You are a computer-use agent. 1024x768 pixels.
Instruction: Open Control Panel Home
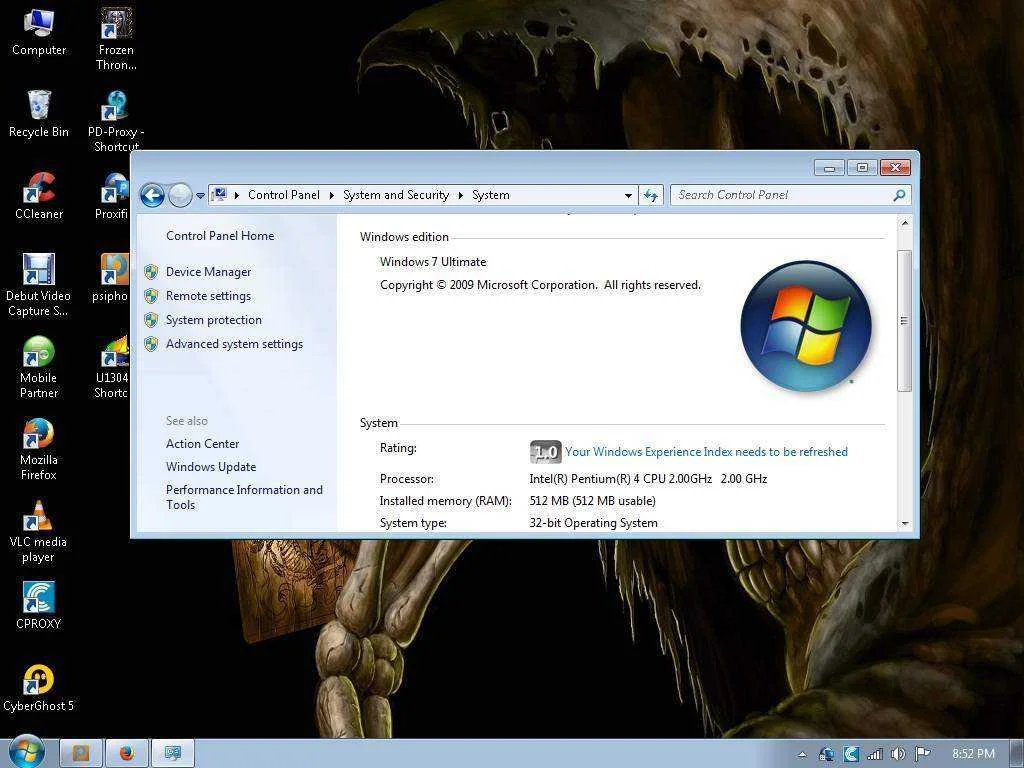(x=220, y=236)
